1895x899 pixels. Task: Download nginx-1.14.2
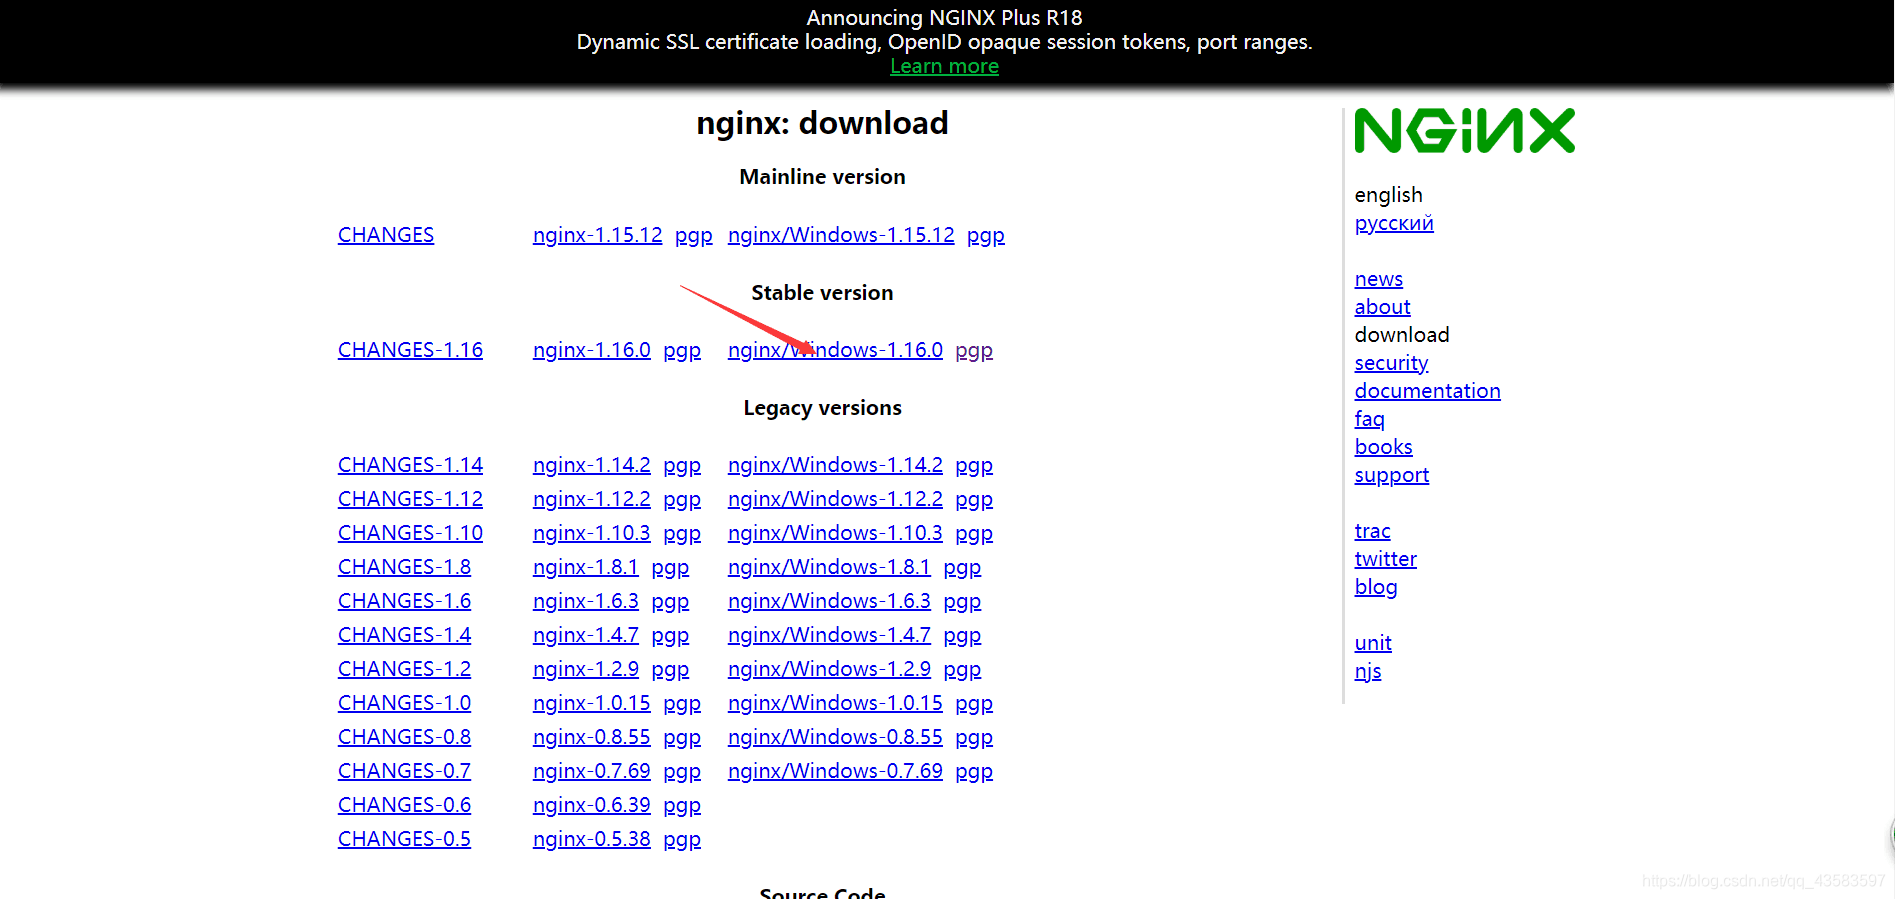(591, 465)
